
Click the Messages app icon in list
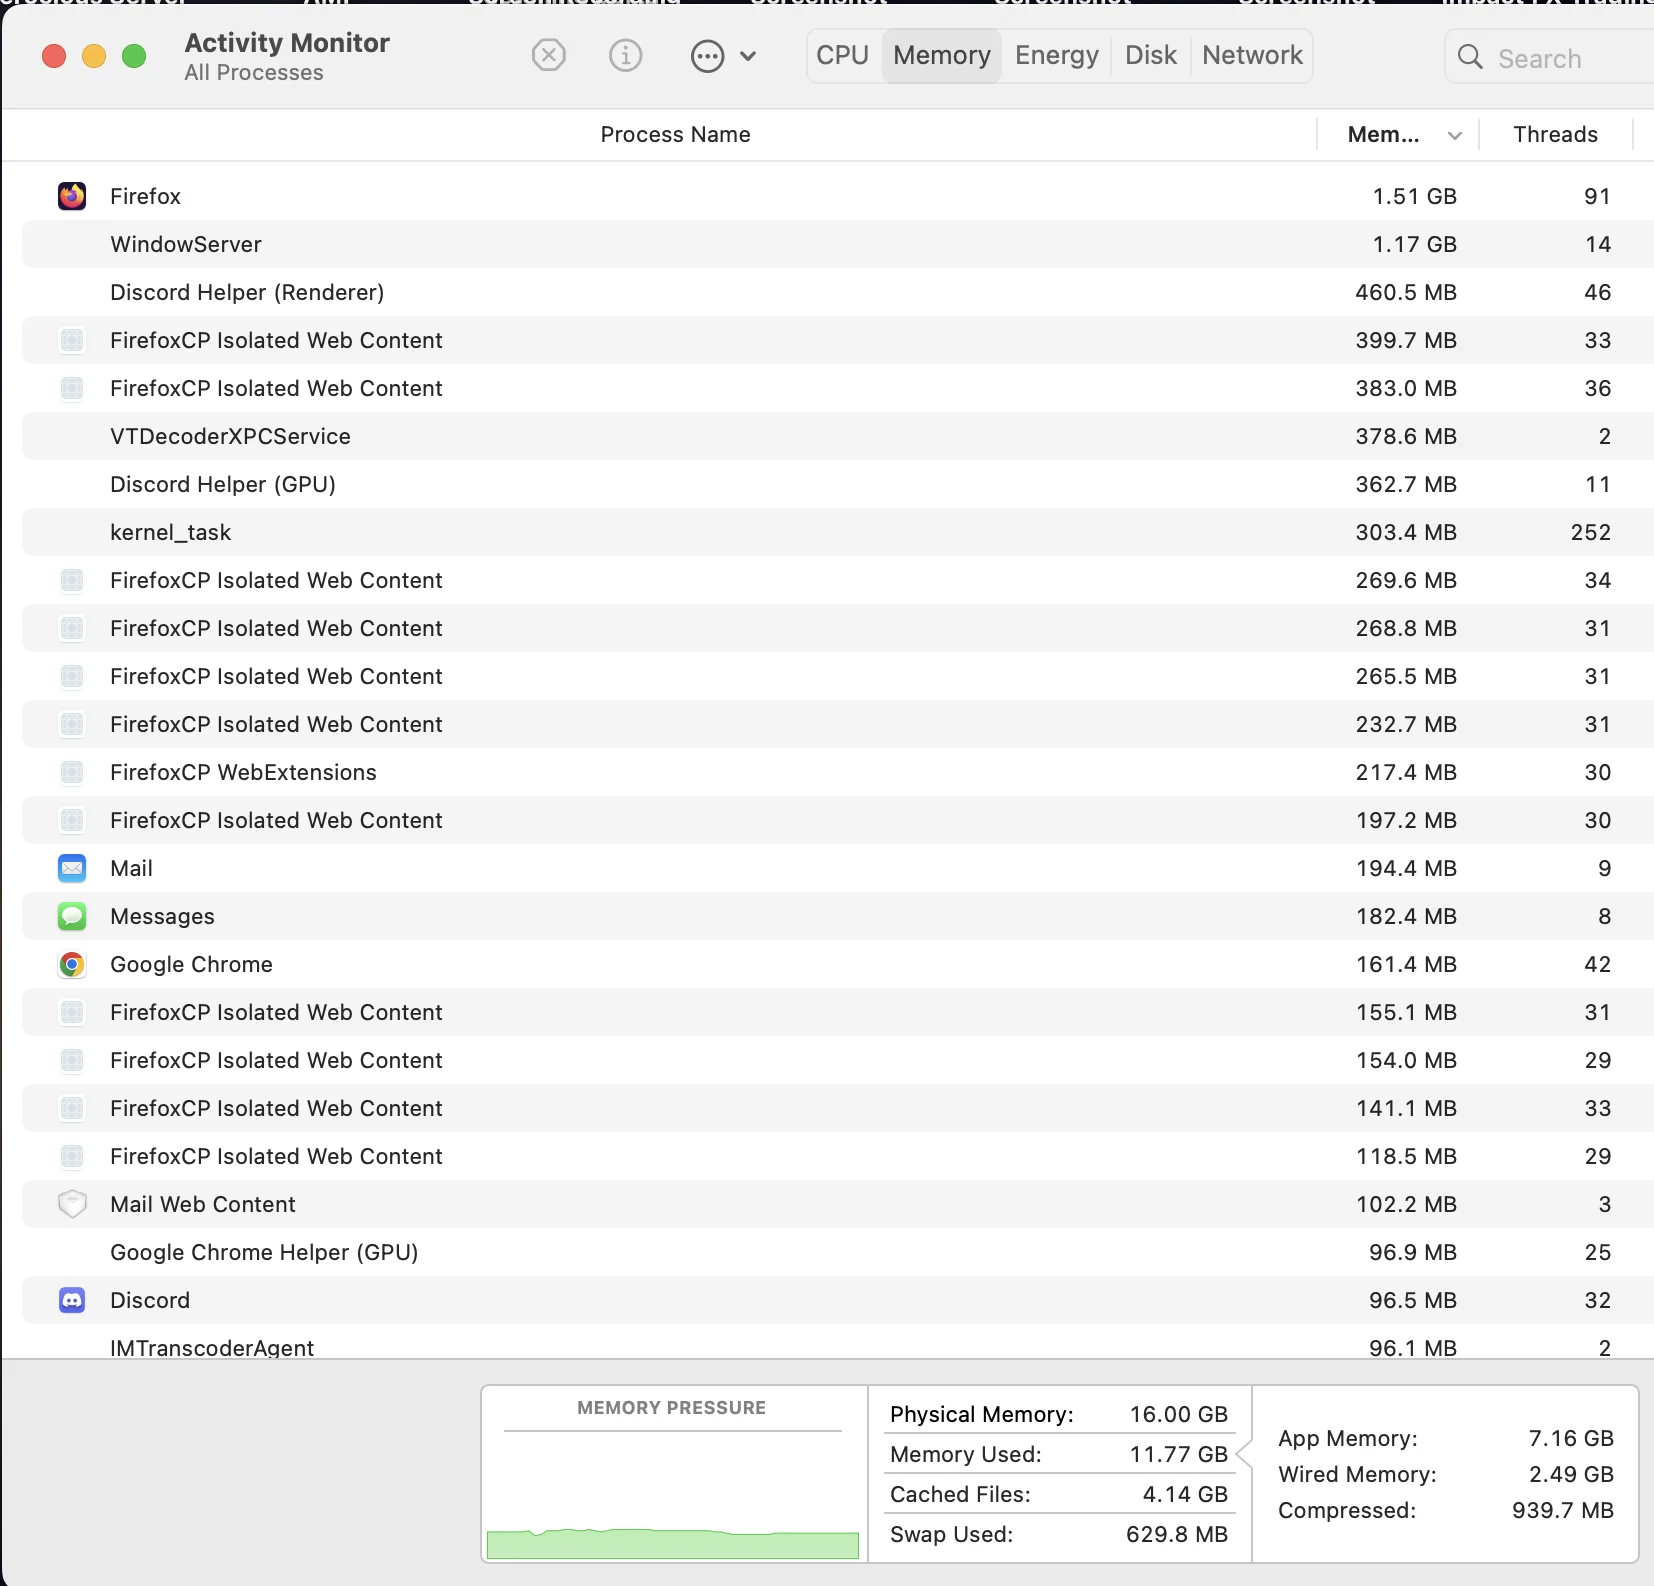tap(72, 916)
